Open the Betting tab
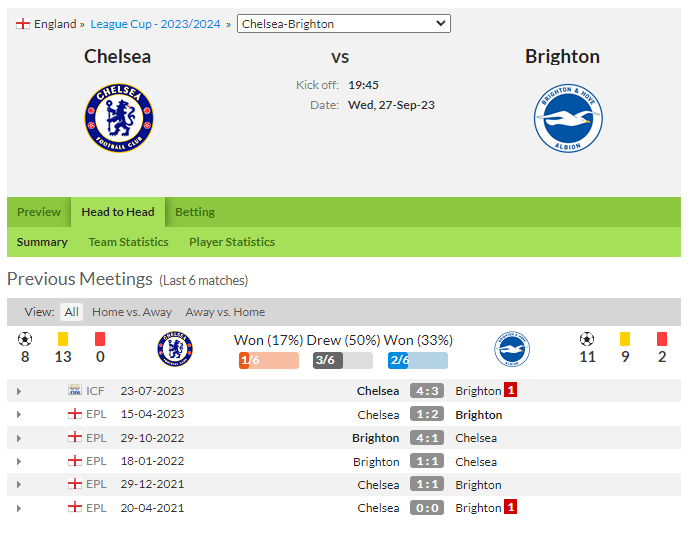Screen dimensions: 690x543 point(195,212)
